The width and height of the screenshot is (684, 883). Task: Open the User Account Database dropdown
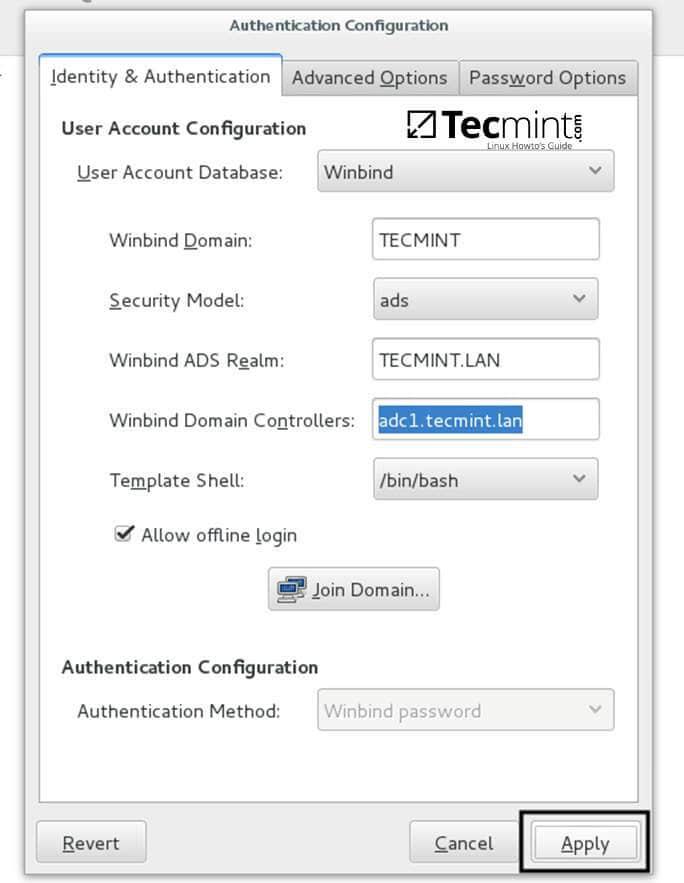(x=465, y=171)
